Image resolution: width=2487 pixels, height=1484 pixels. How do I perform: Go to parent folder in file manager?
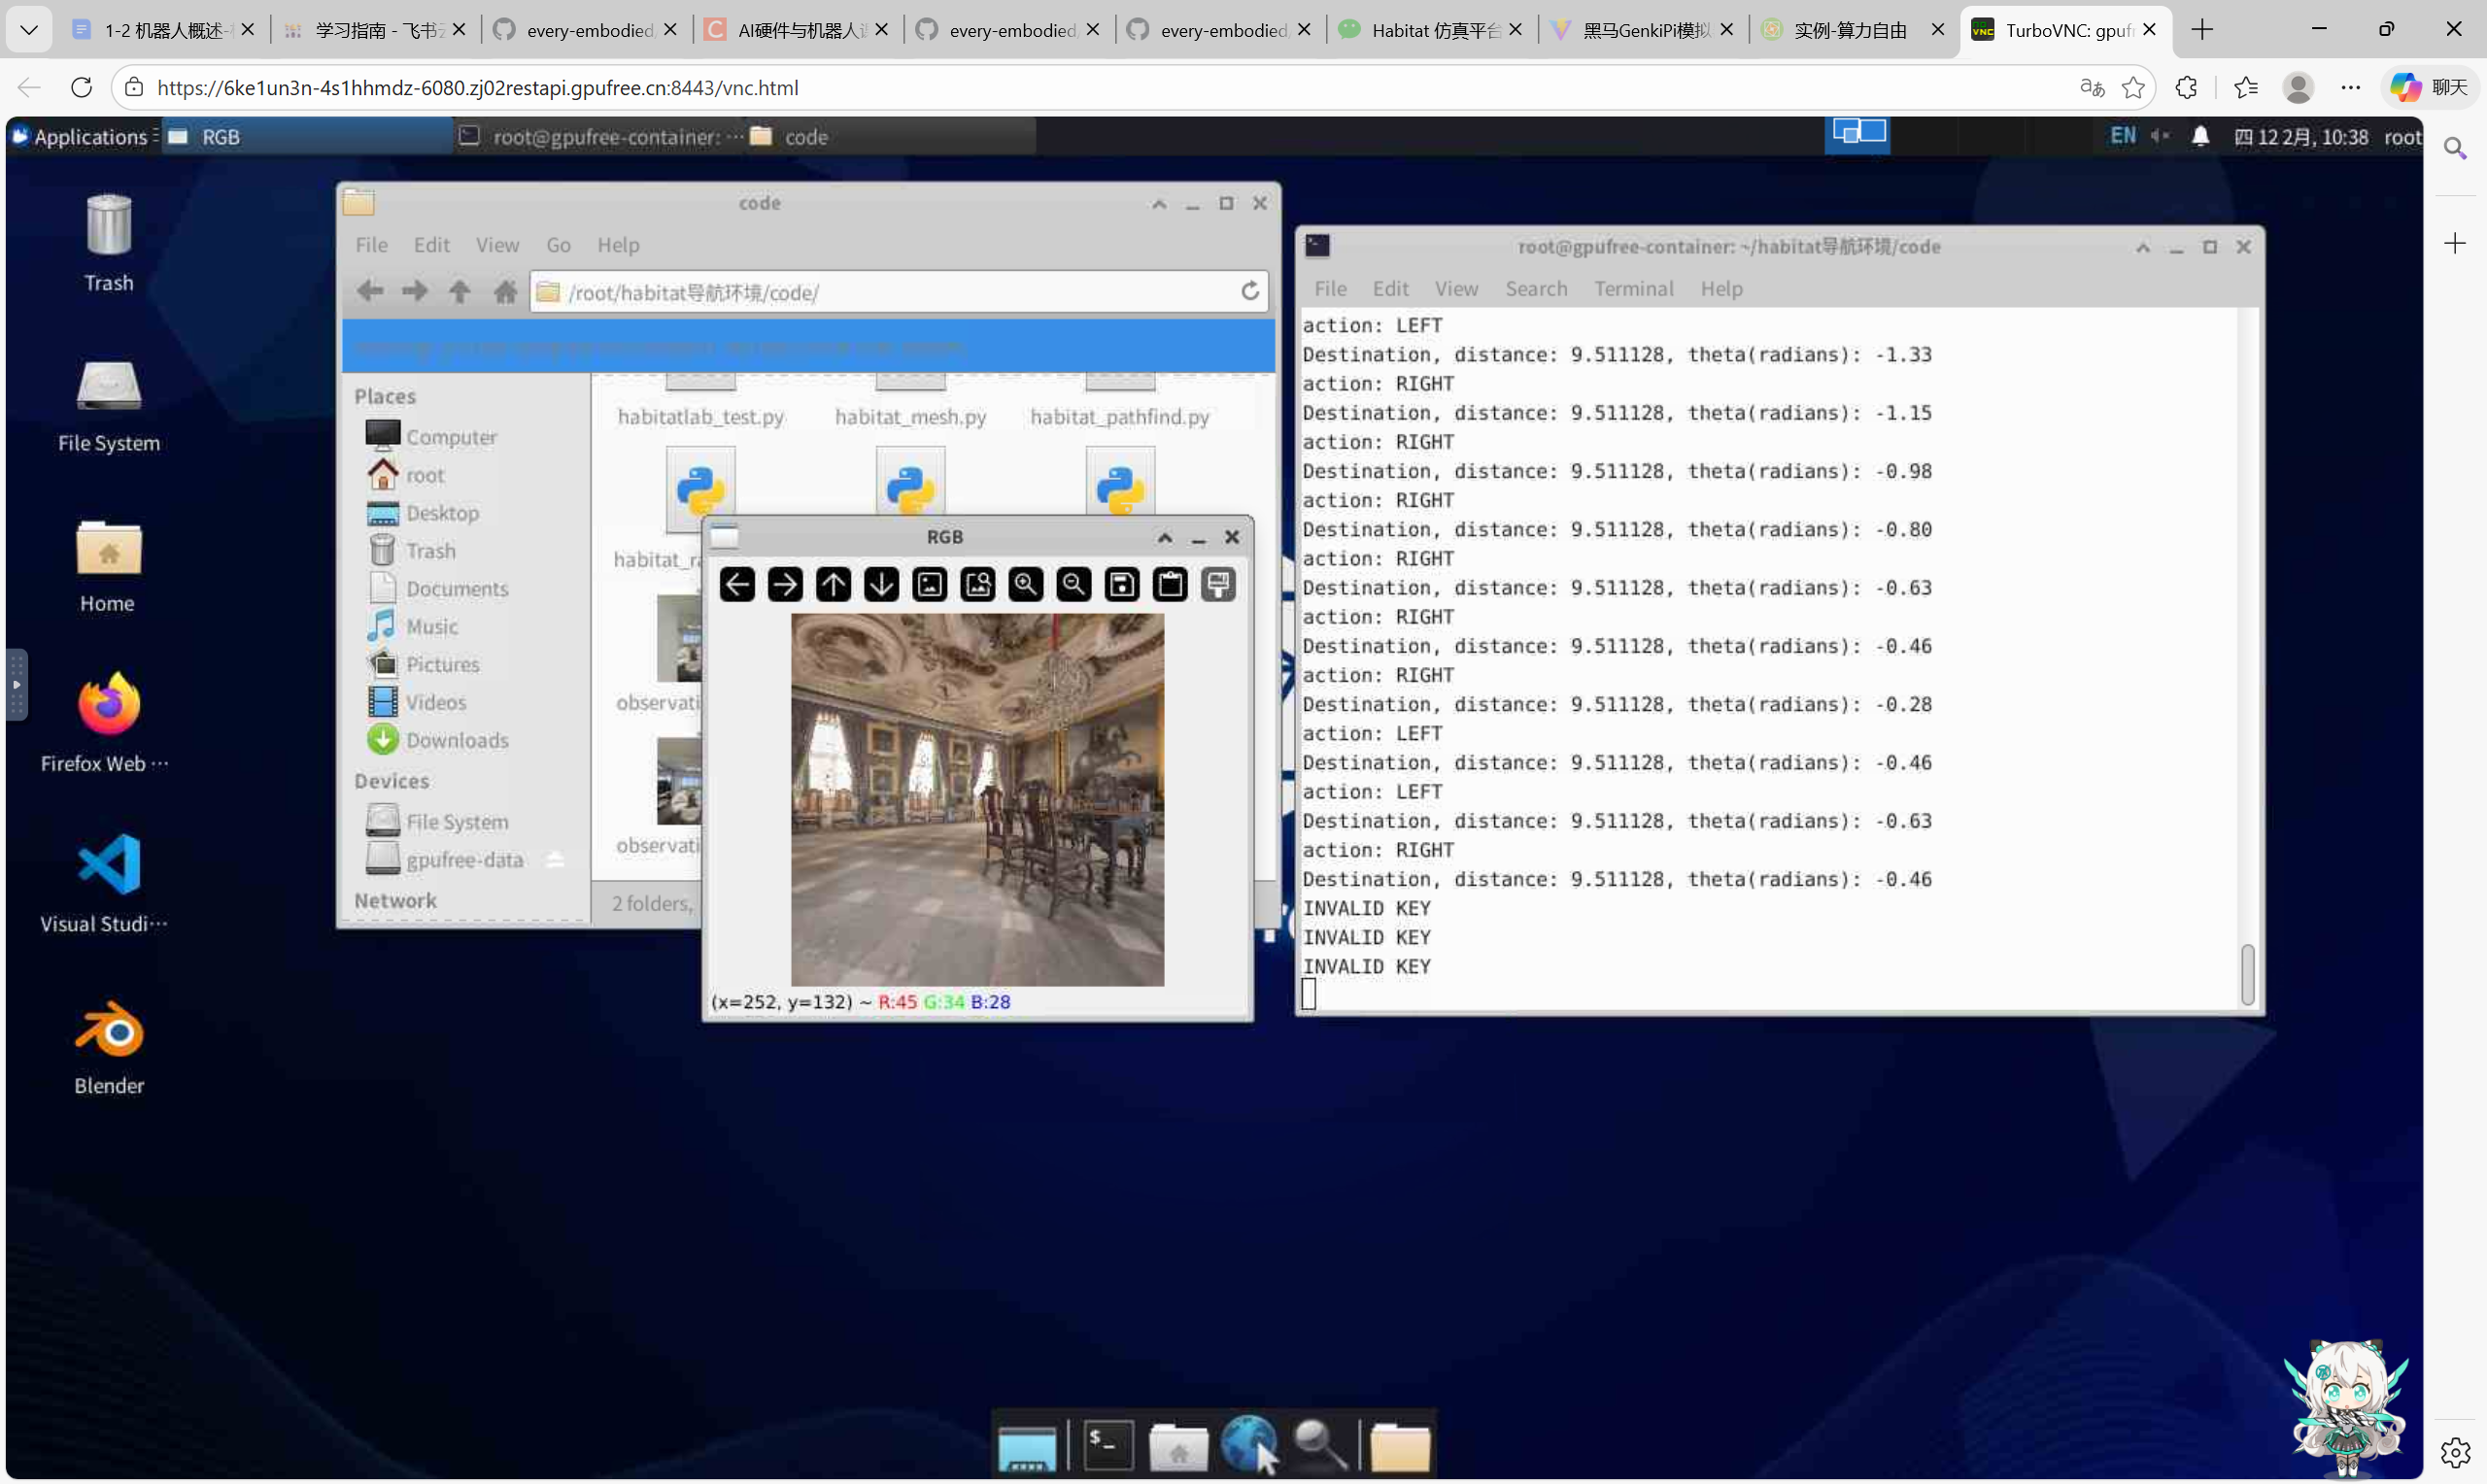459,292
